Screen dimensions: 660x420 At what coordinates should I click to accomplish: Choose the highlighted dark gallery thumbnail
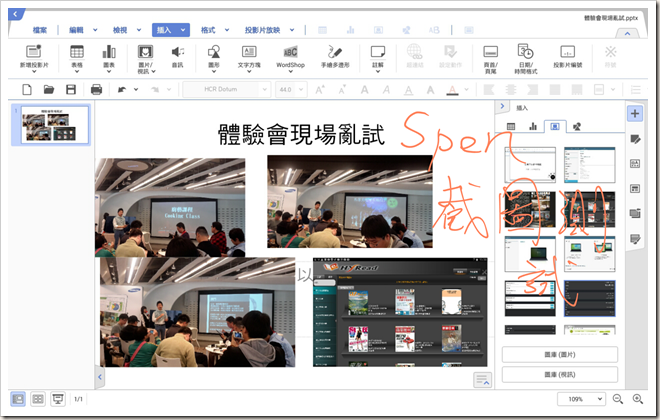point(589,298)
